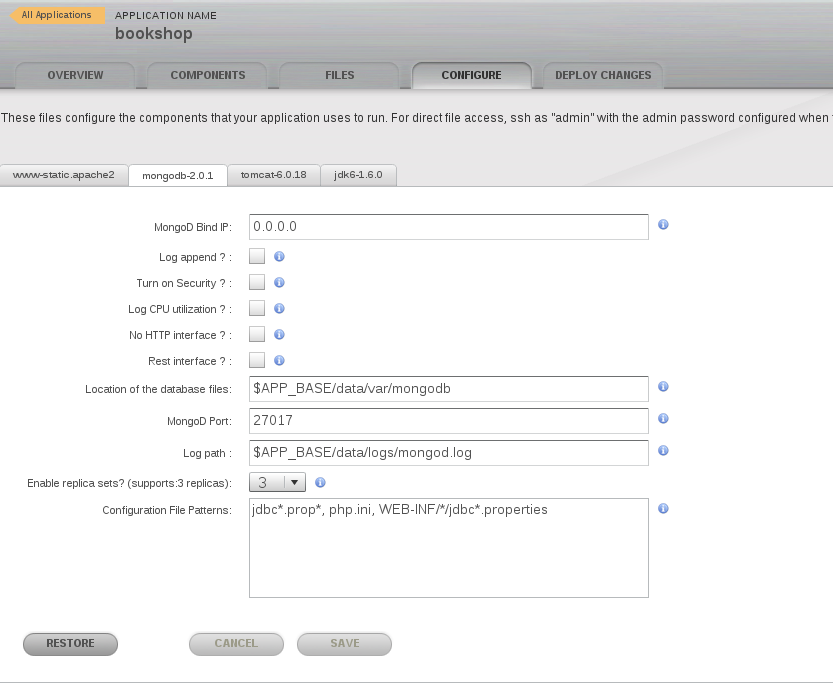Expand the Enable replica sets dropdown
Image resolution: width=833 pixels, height=683 pixels.
(277, 482)
